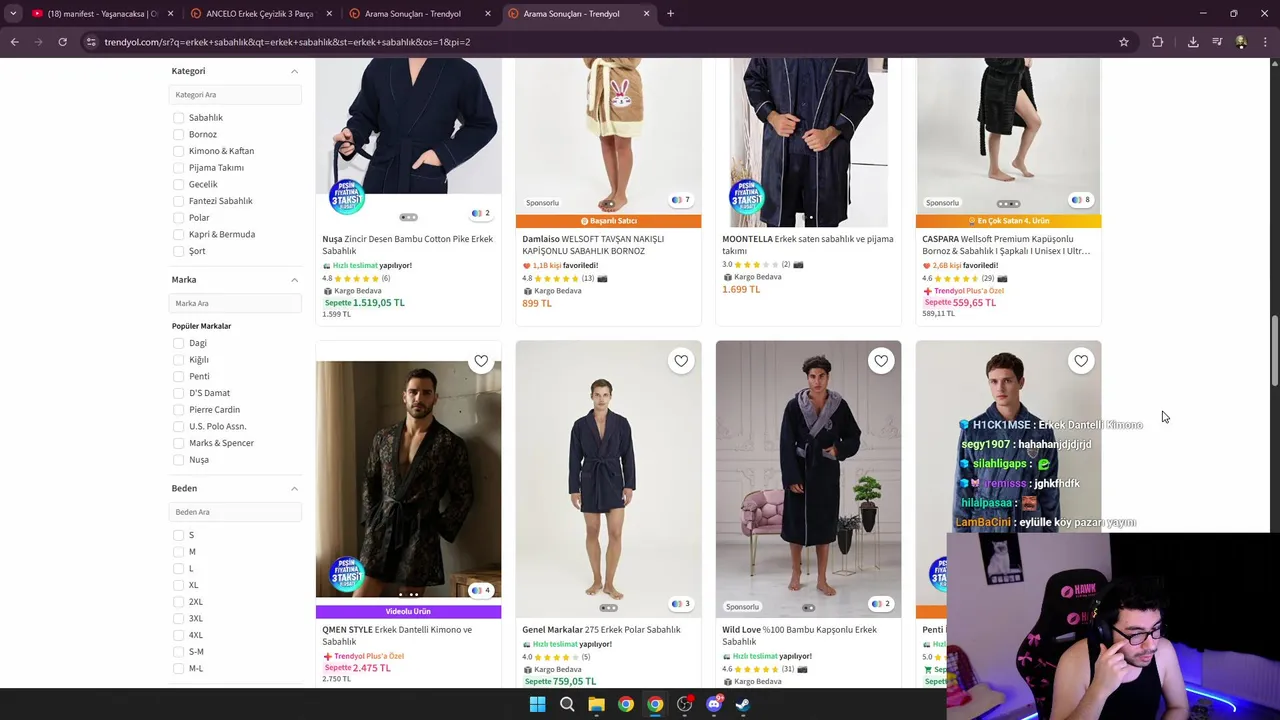Open Nuşa Zincir Desen Bambu robe link

click(x=407, y=245)
